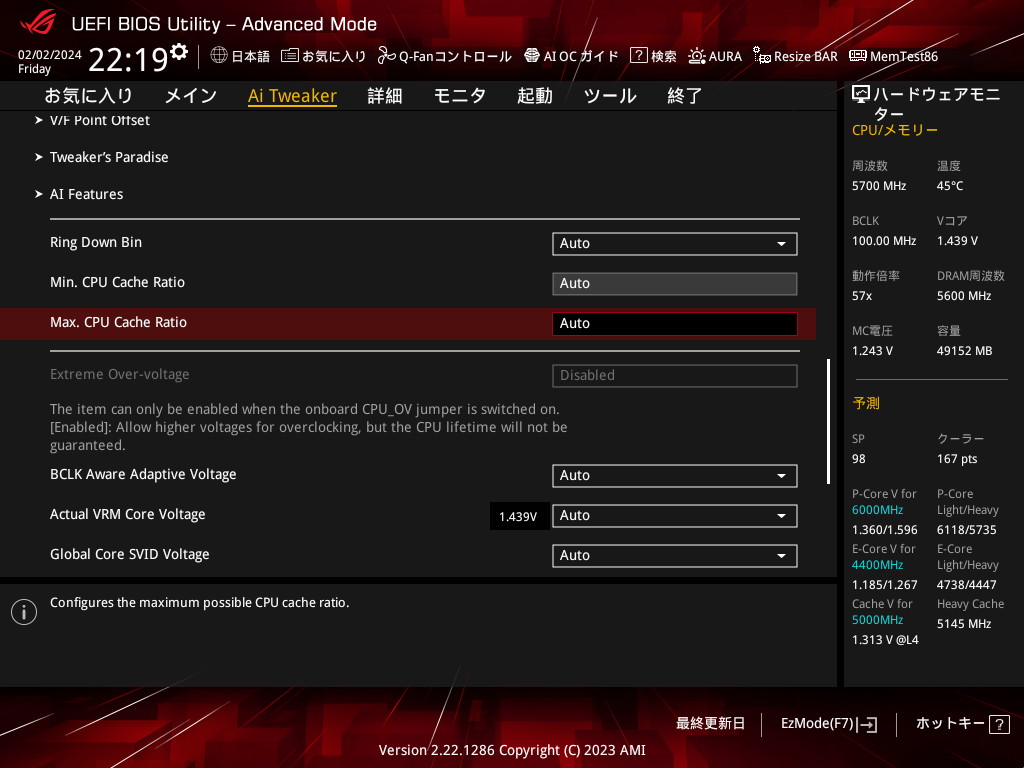Switch to EzMode(F7)
1024x768 pixels.
[x=829, y=724]
